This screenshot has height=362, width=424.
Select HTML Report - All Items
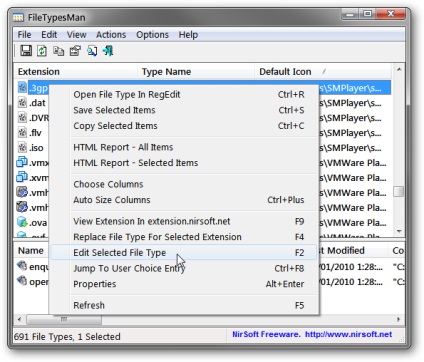[x=184, y=147]
